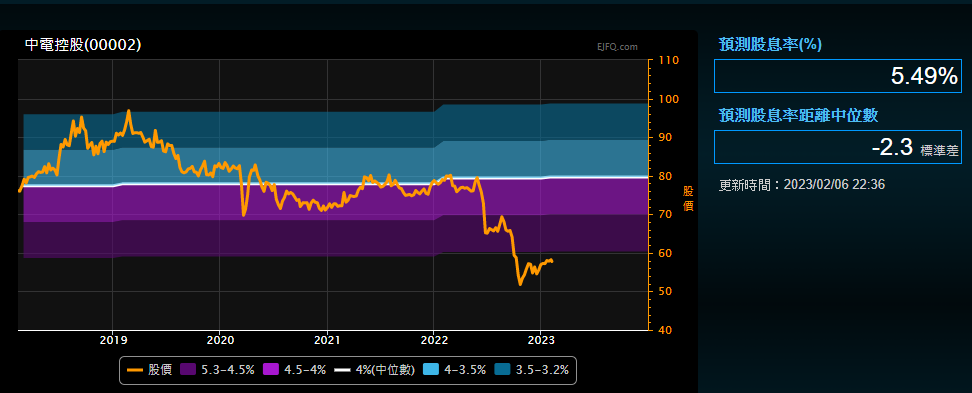
Task: Click the 預測股息率(%) heading
Action: 771,44
